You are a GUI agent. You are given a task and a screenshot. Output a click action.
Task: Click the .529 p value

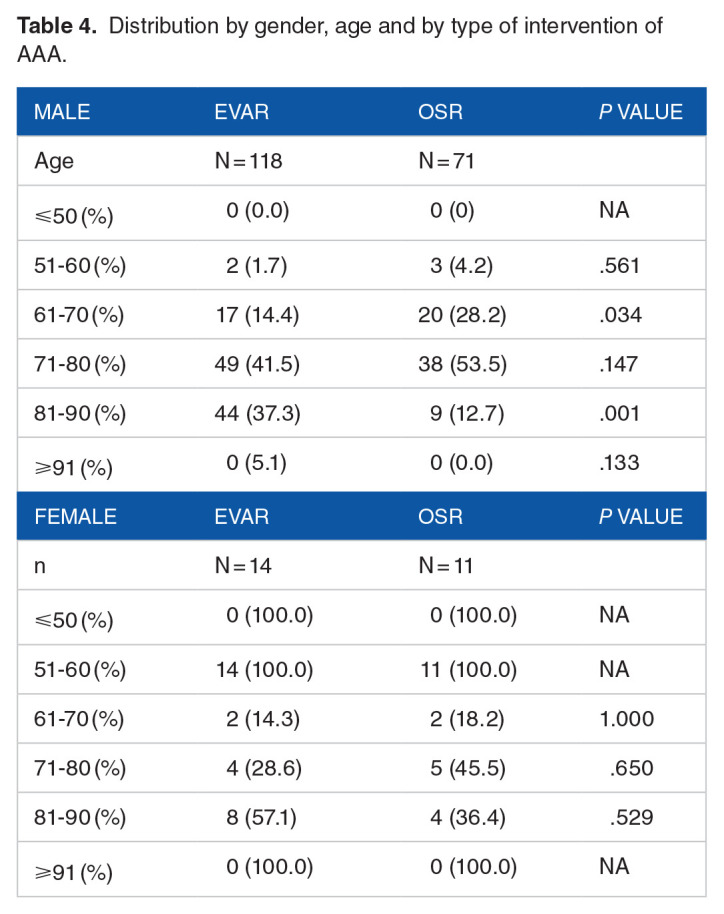point(631,817)
